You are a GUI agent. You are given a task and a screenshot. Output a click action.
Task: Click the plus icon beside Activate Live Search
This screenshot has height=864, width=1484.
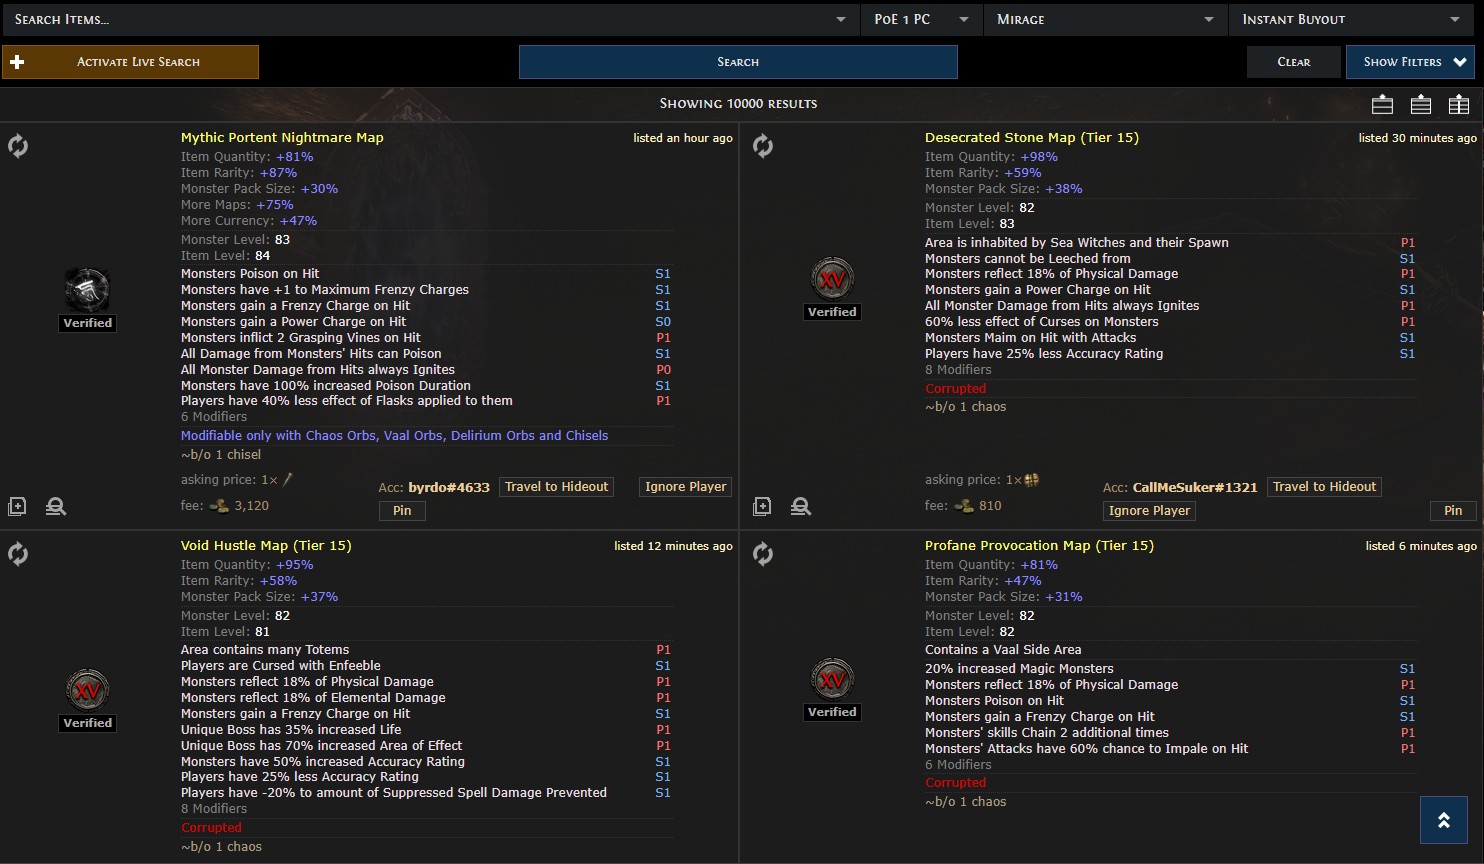(x=17, y=62)
